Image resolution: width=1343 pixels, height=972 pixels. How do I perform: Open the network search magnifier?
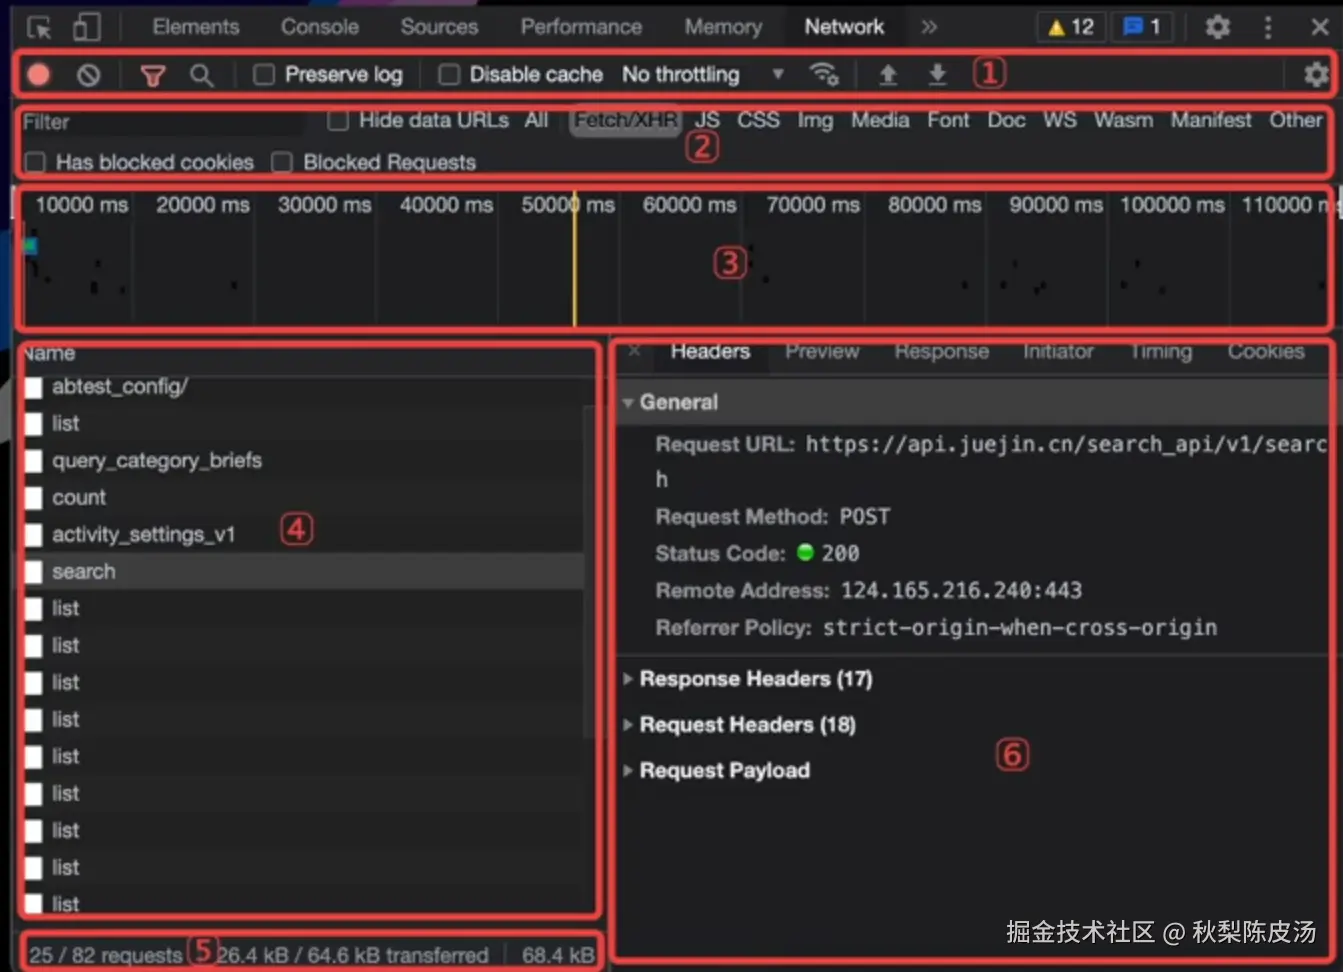tap(202, 75)
